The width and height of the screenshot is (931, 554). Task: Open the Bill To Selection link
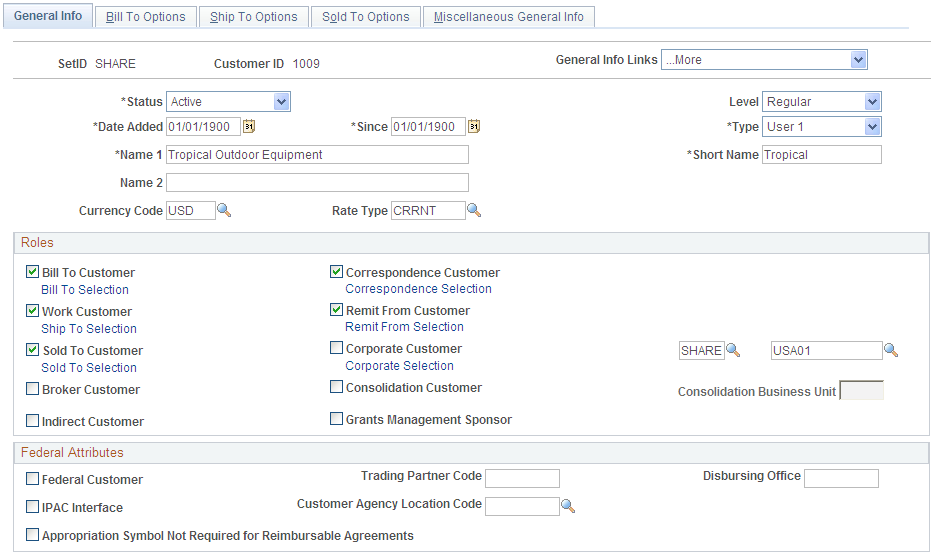coord(85,290)
